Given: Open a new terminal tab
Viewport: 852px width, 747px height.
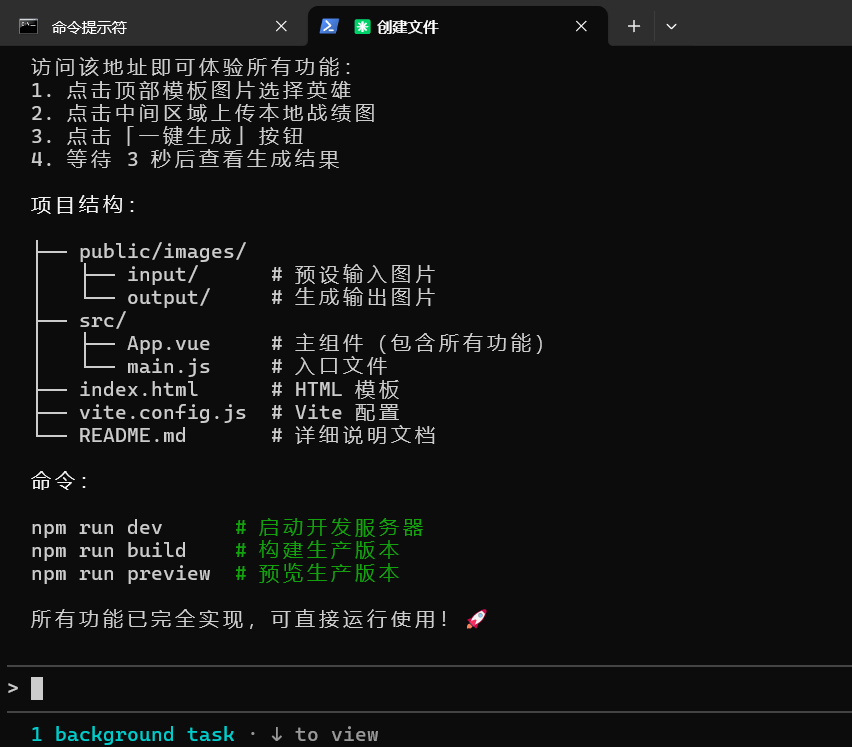Looking at the screenshot, I should pos(634,26).
